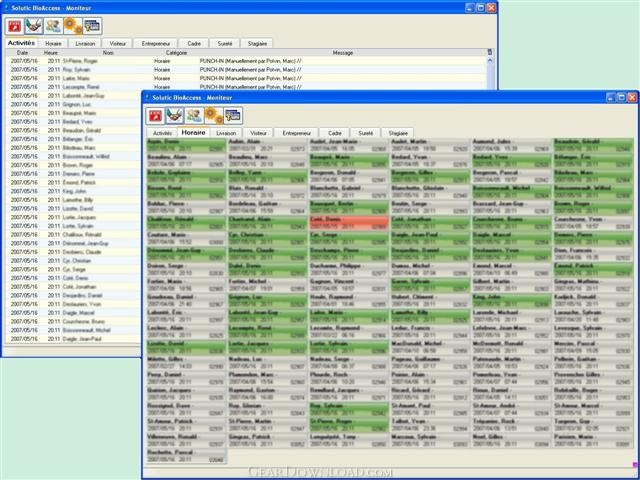Select Gilbert, Martin employee card
The image size is (640, 480).
512,285
